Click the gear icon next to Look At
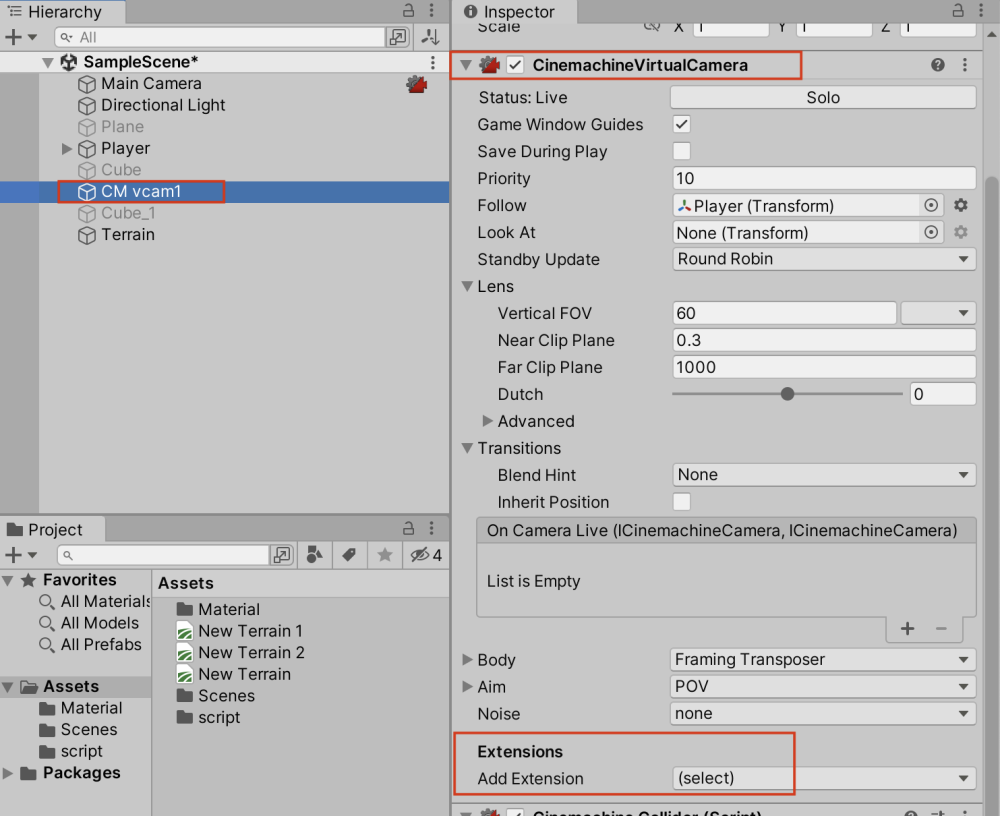Screen dimensions: 1000x816 tap(959, 232)
